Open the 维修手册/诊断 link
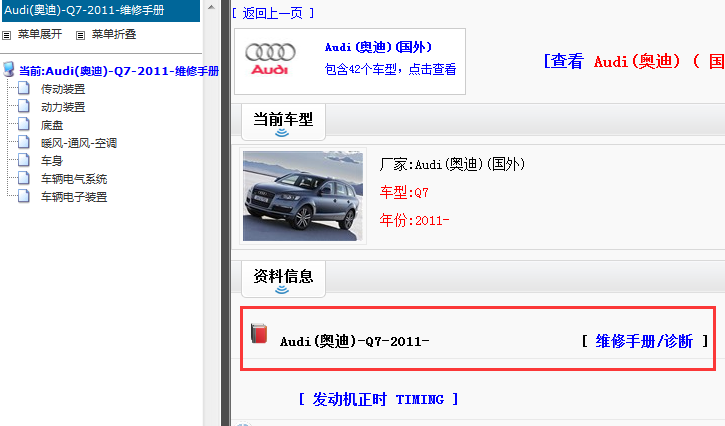 645,341
